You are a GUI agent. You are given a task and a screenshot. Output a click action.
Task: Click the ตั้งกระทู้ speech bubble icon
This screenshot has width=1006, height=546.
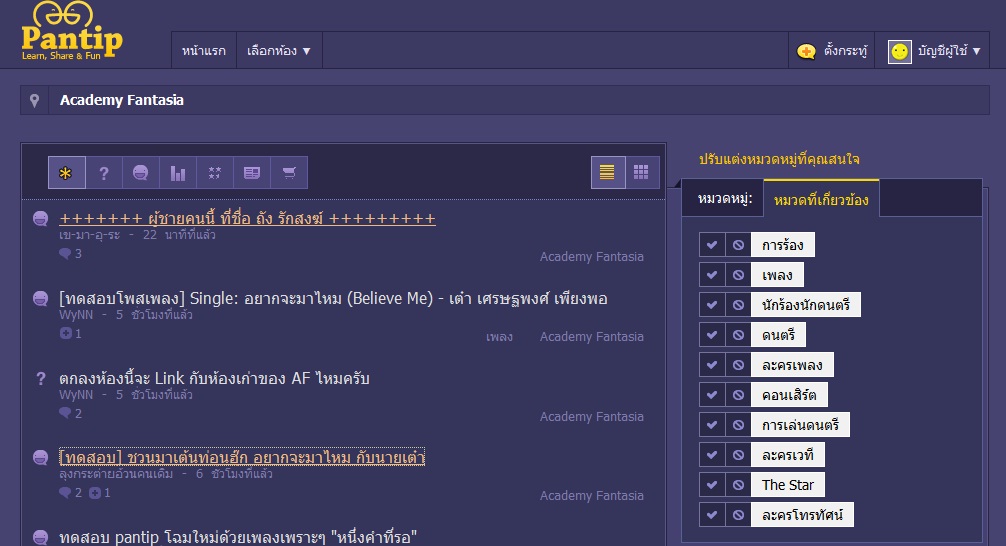tap(806, 51)
